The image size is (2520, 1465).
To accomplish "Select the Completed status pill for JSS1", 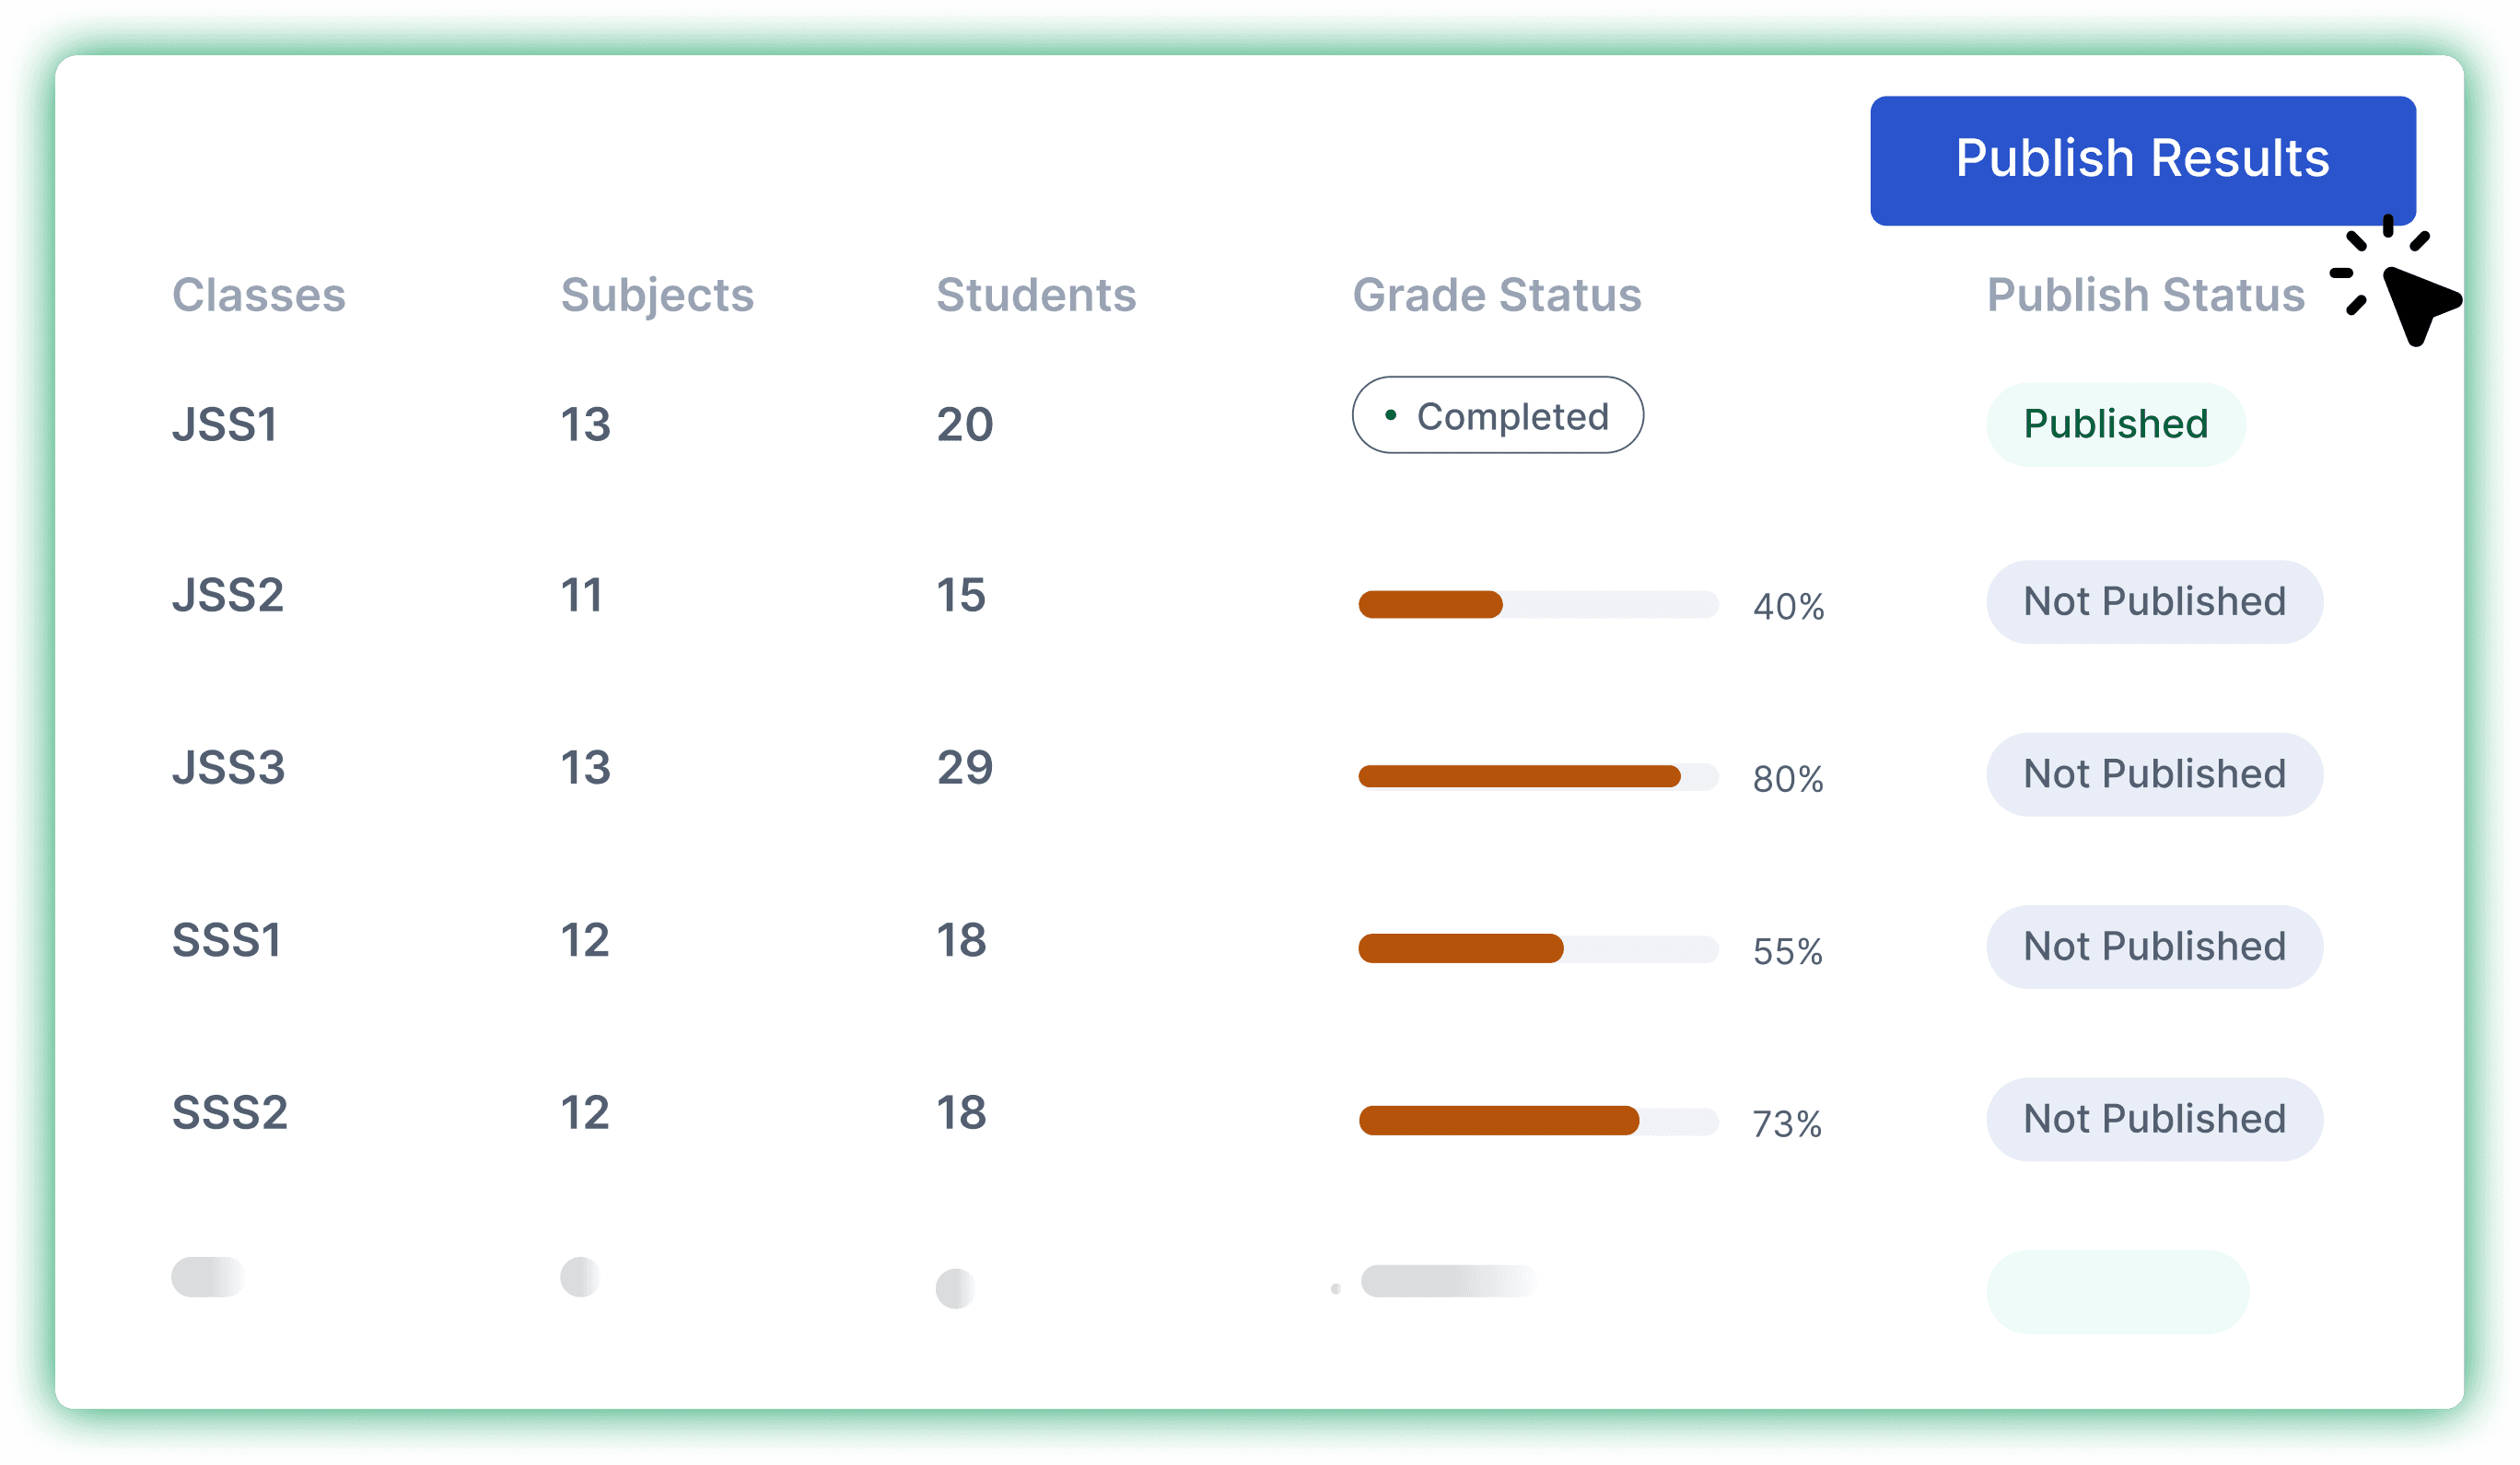I will tap(1497, 414).
